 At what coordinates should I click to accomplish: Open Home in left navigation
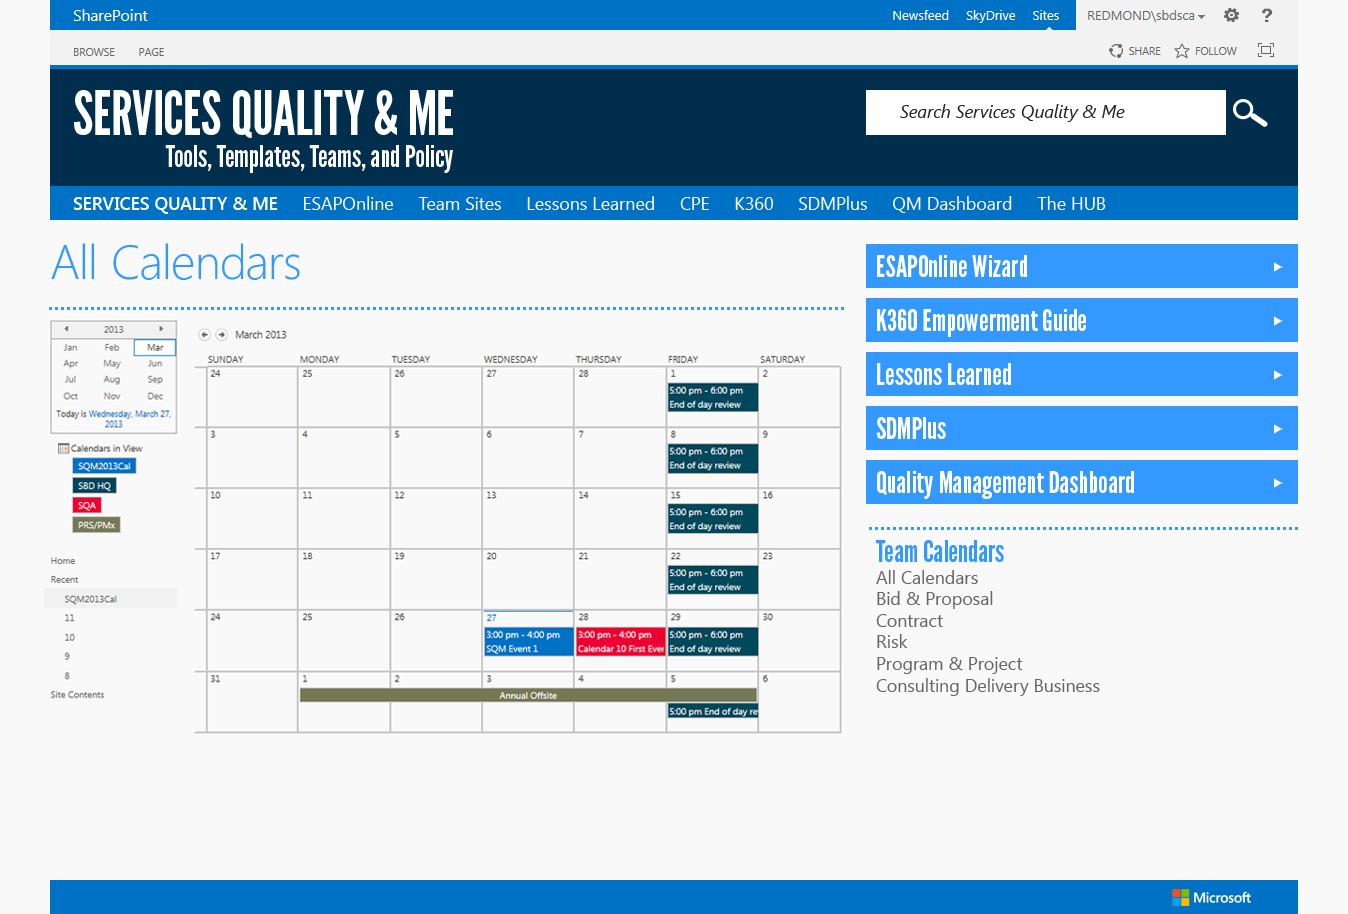coord(63,561)
